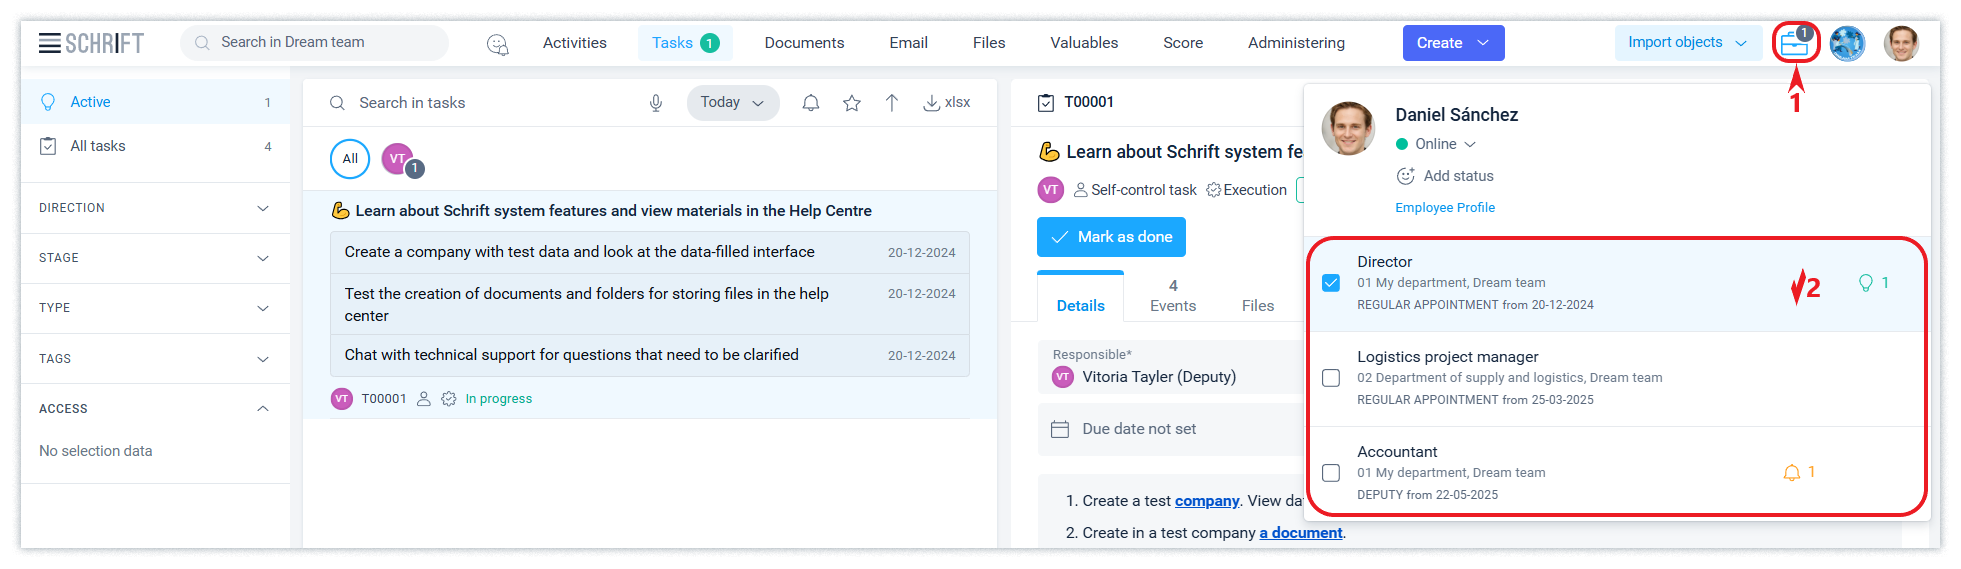Screen dimensions: 1961x569
Task: Click the bell notifications icon in task toolbar
Action: coord(811,103)
